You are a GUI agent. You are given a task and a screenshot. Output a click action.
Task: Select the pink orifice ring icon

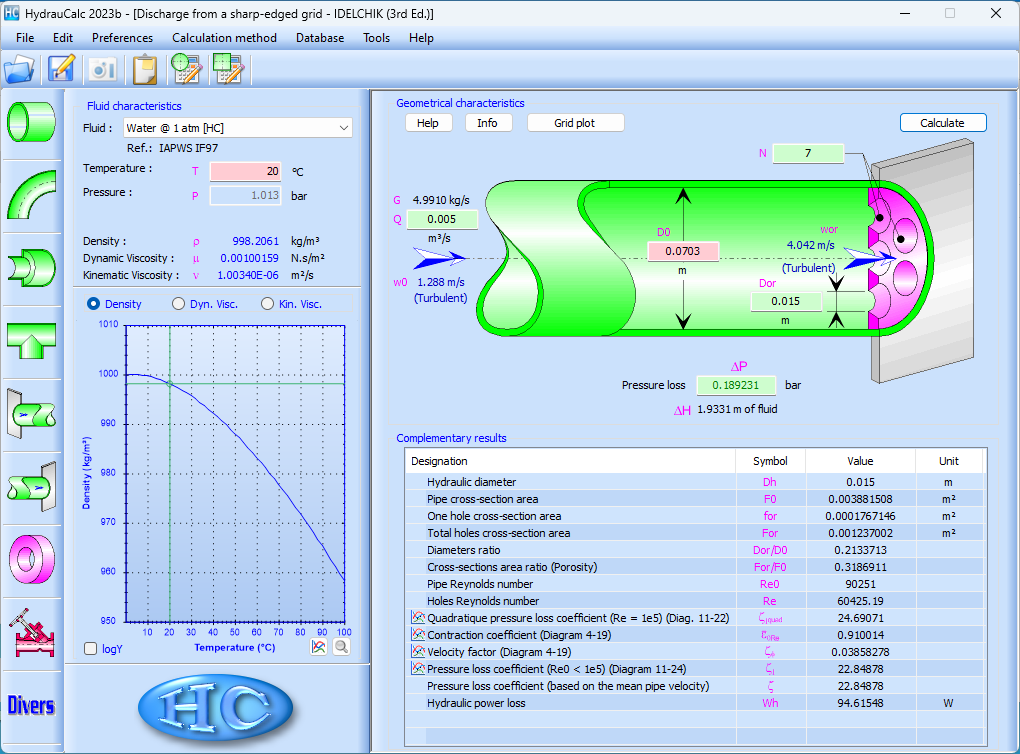[x=31, y=558]
